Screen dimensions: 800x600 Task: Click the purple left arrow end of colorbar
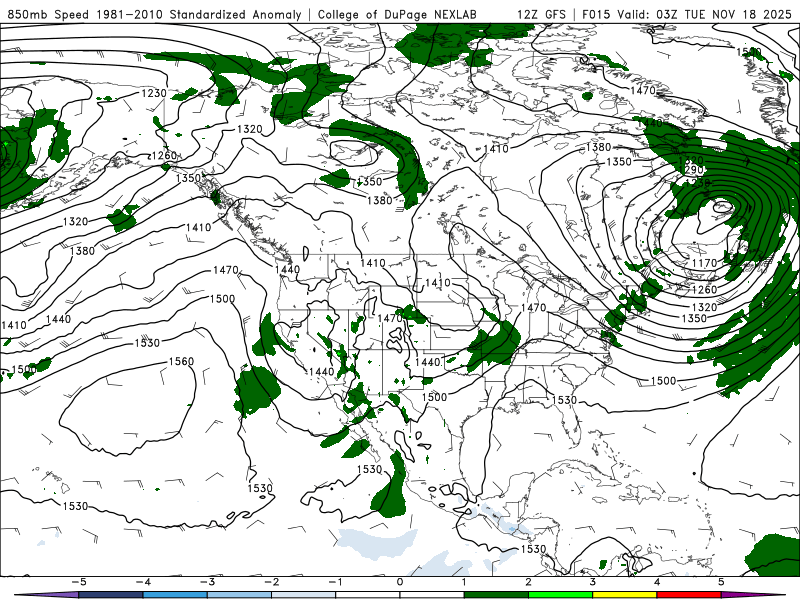(46, 595)
